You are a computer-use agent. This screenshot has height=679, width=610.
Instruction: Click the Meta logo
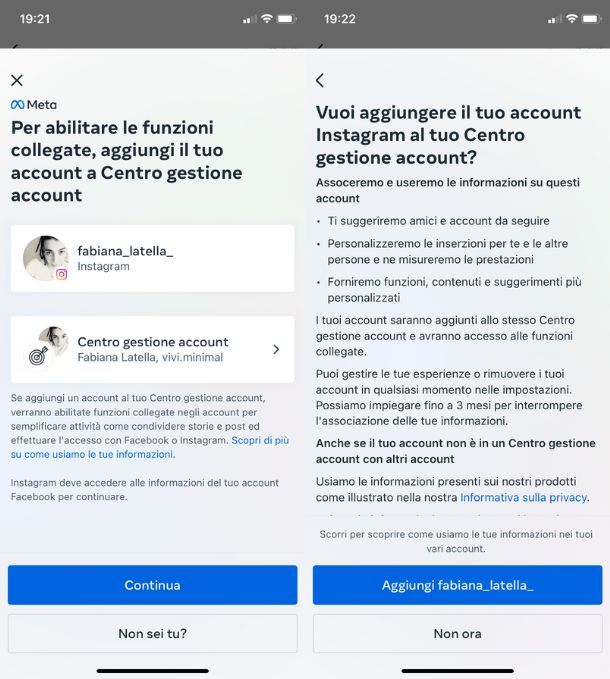tap(34, 104)
